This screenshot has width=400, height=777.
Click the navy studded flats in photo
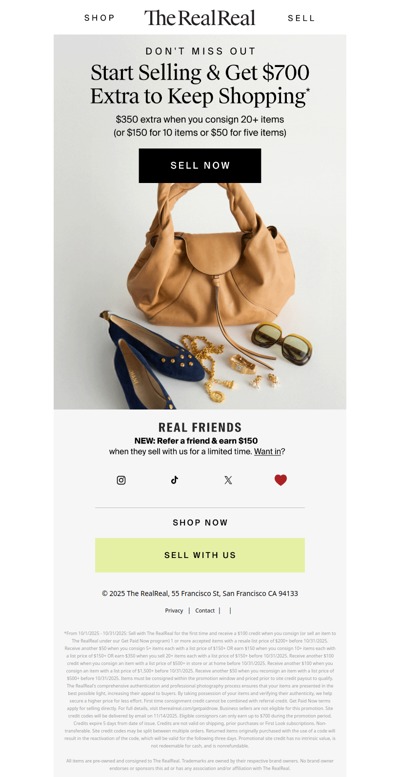pyautogui.click(x=151, y=359)
